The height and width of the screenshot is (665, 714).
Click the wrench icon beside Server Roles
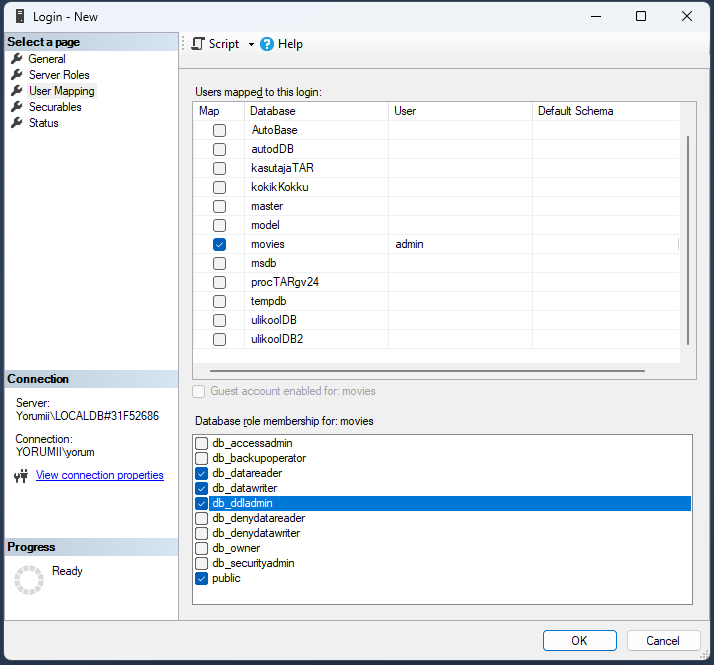coord(17,75)
